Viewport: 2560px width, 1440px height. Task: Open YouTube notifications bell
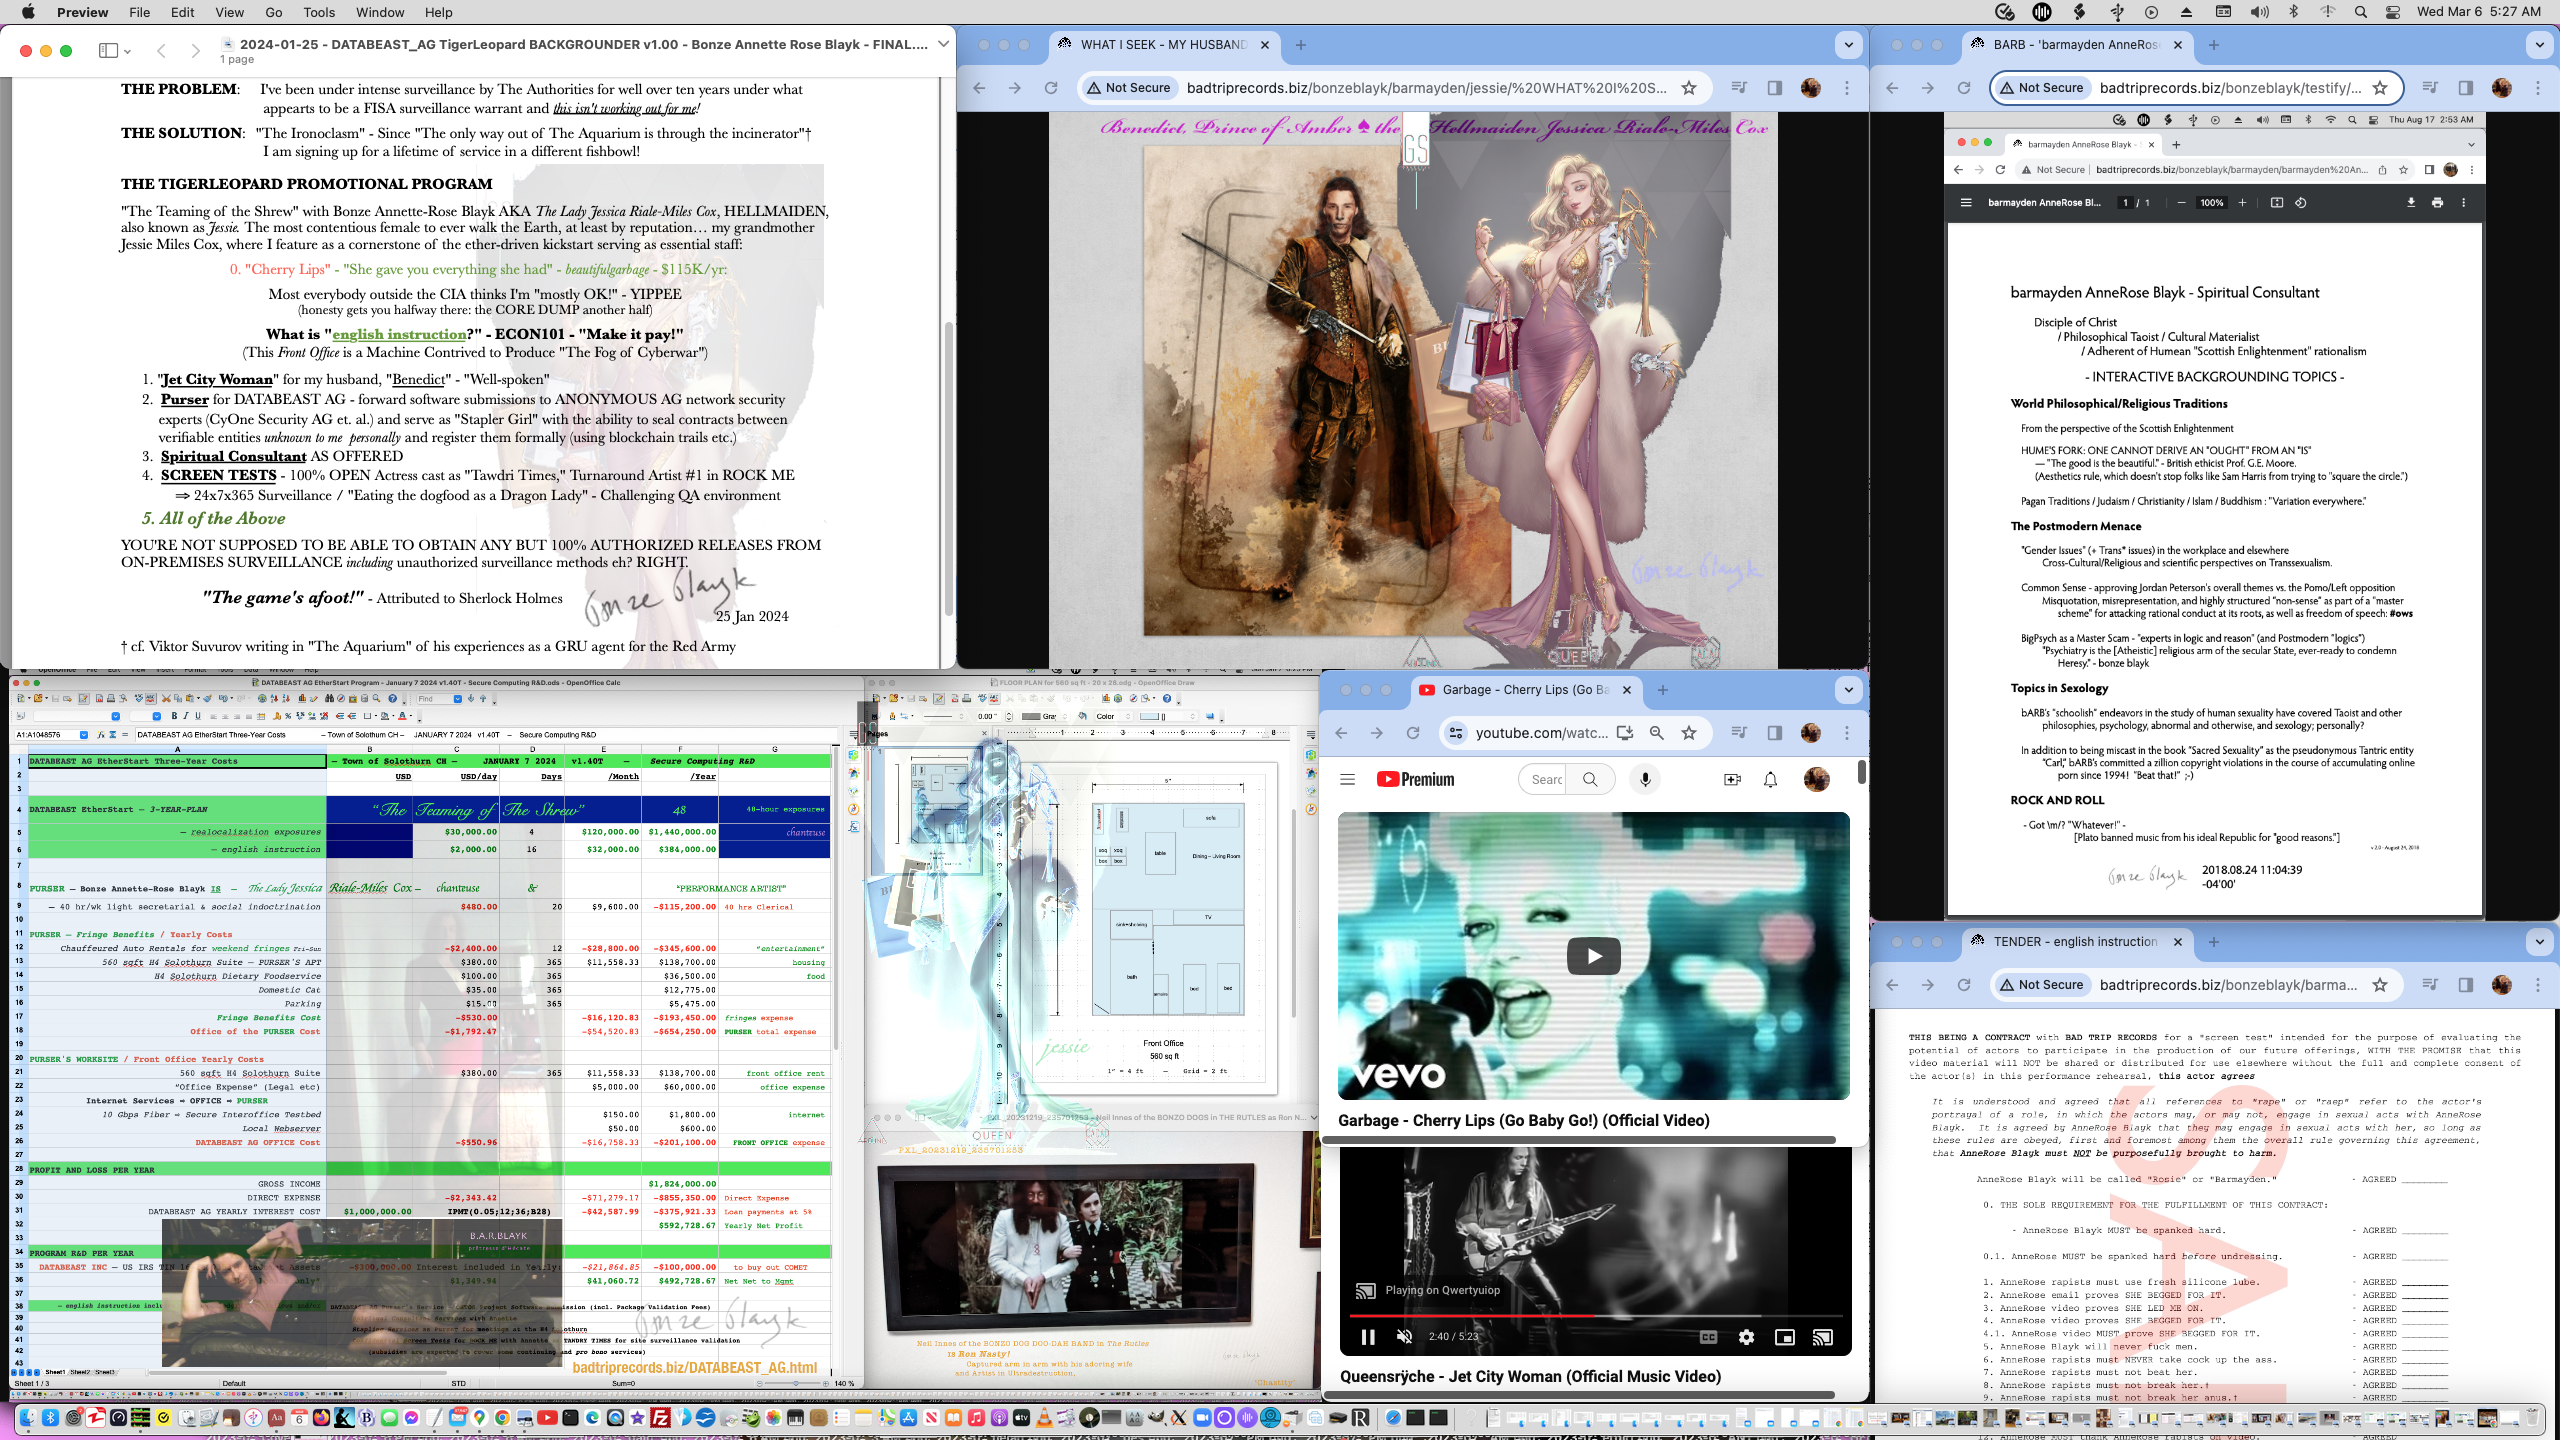tap(1770, 779)
